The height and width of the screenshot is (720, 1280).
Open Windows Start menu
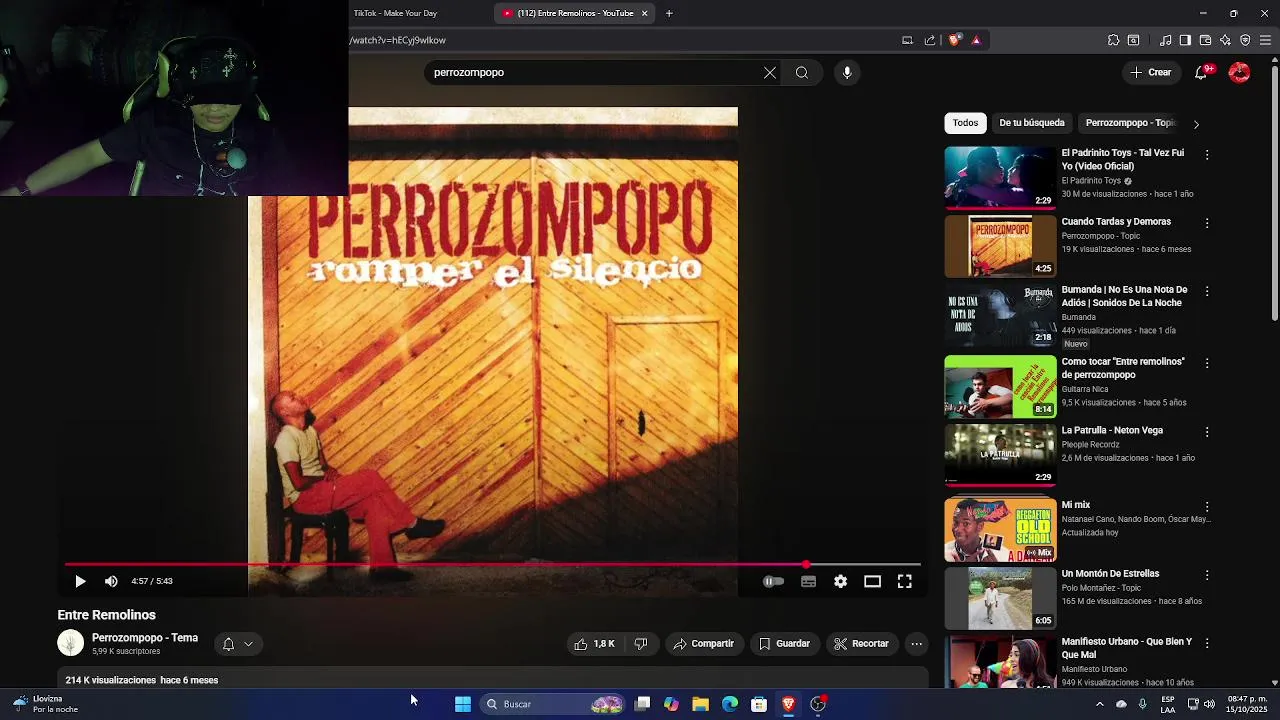(462, 704)
